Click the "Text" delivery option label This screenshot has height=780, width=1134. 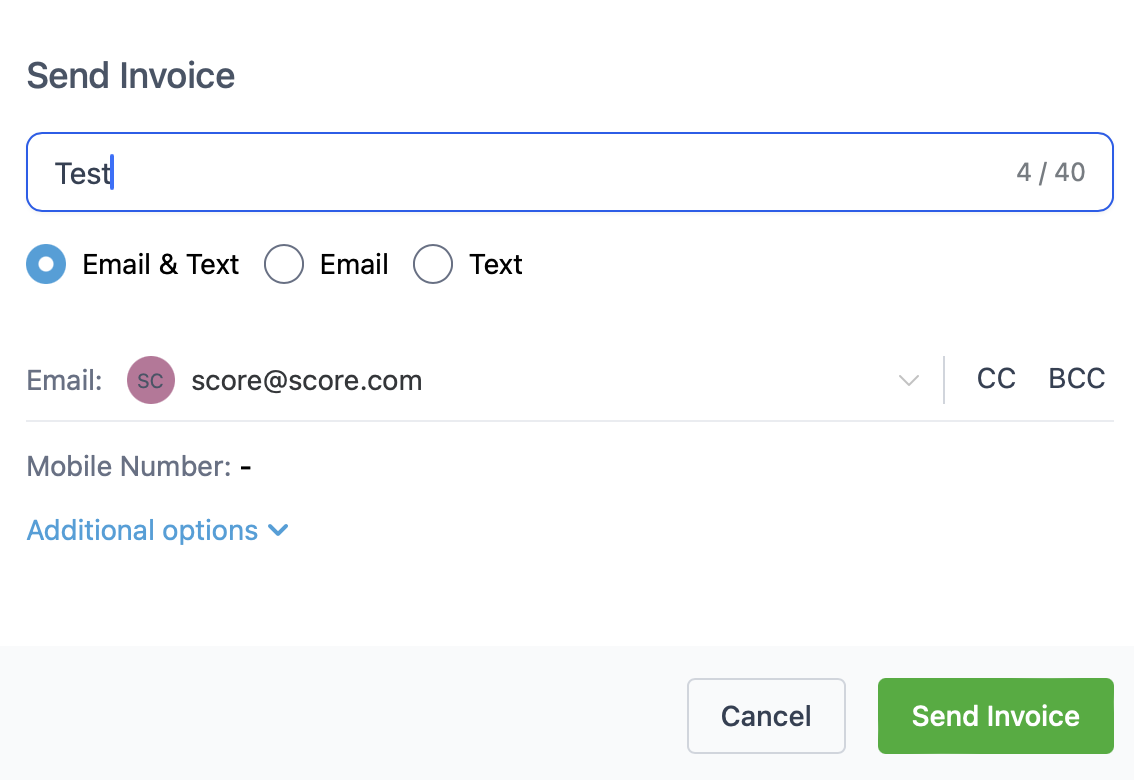[x=495, y=265]
